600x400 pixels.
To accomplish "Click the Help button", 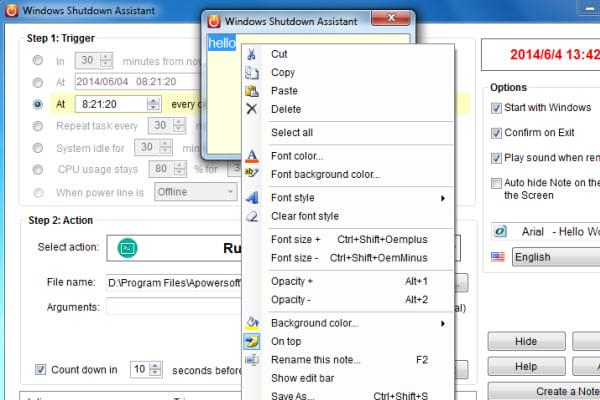I will 525,367.
